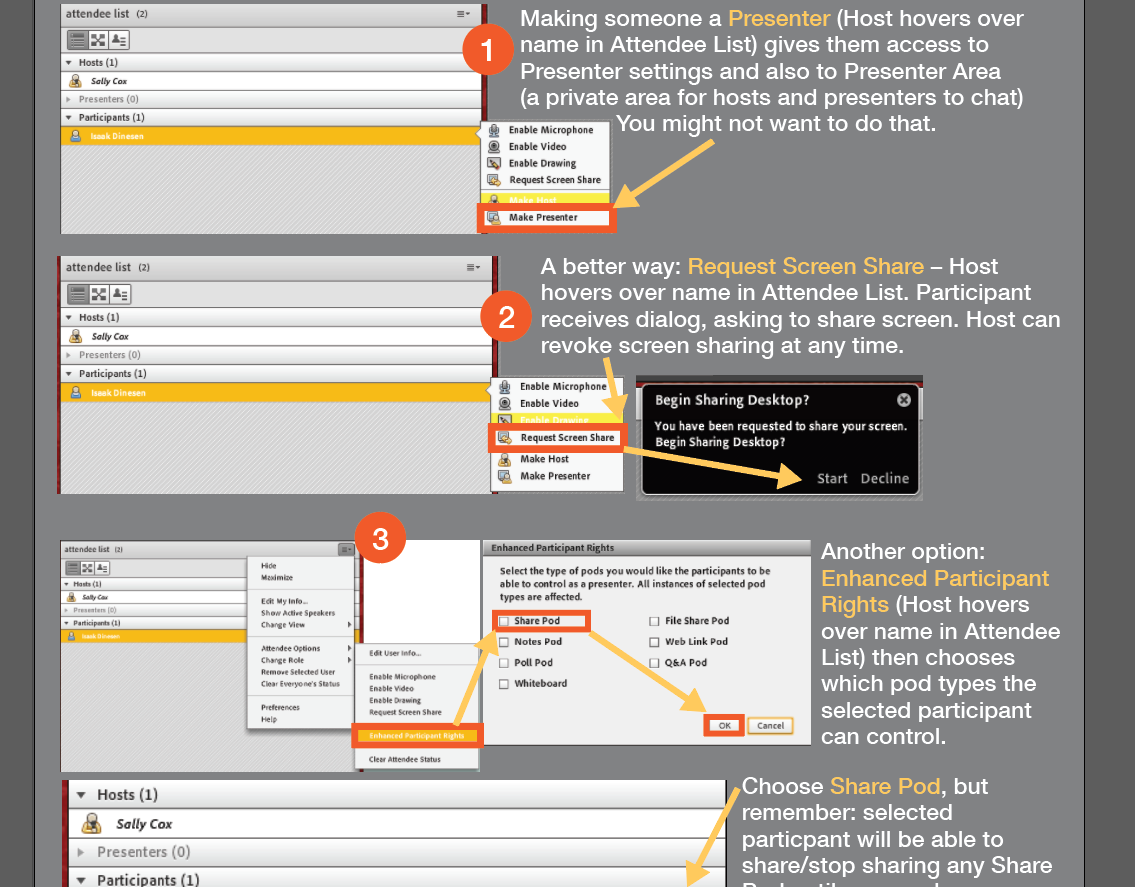Select Enhanced Participant Rights menu item

point(417,736)
